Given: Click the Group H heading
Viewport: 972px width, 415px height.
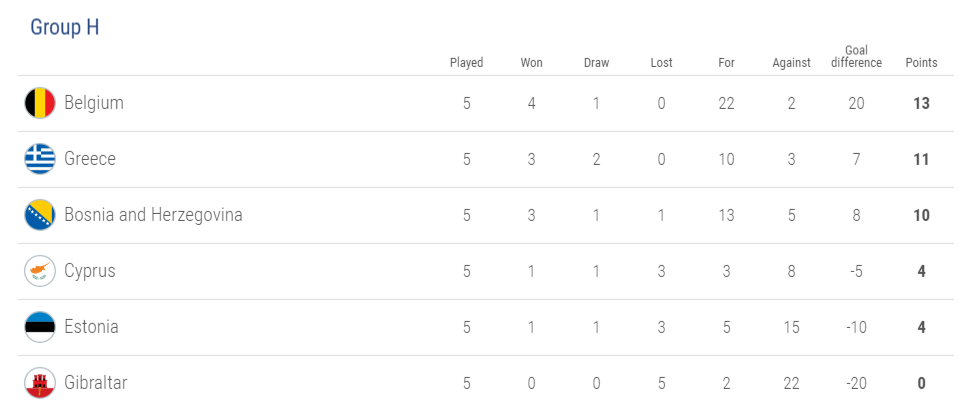Looking at the screenshot, I should (65, 28).
